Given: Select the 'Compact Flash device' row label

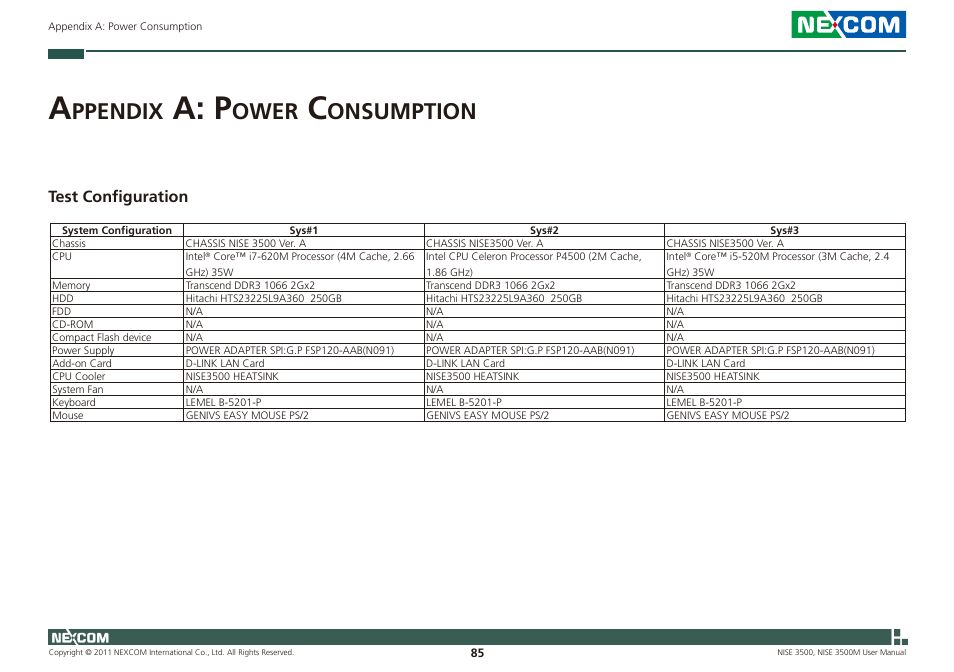Looking at the screenshot, I should (102, 337).
